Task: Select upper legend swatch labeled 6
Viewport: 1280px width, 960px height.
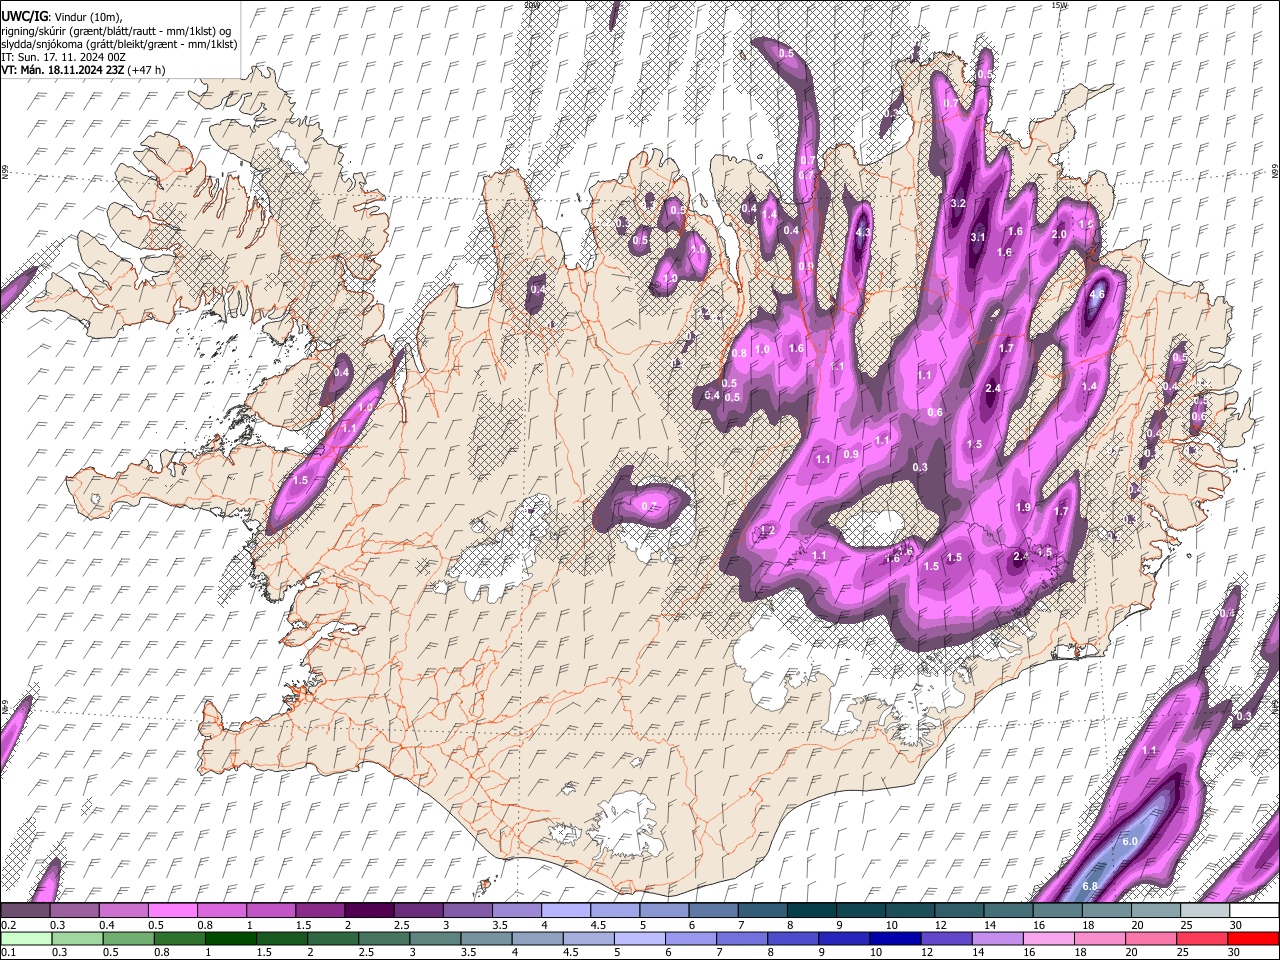Action: point(713,910)
